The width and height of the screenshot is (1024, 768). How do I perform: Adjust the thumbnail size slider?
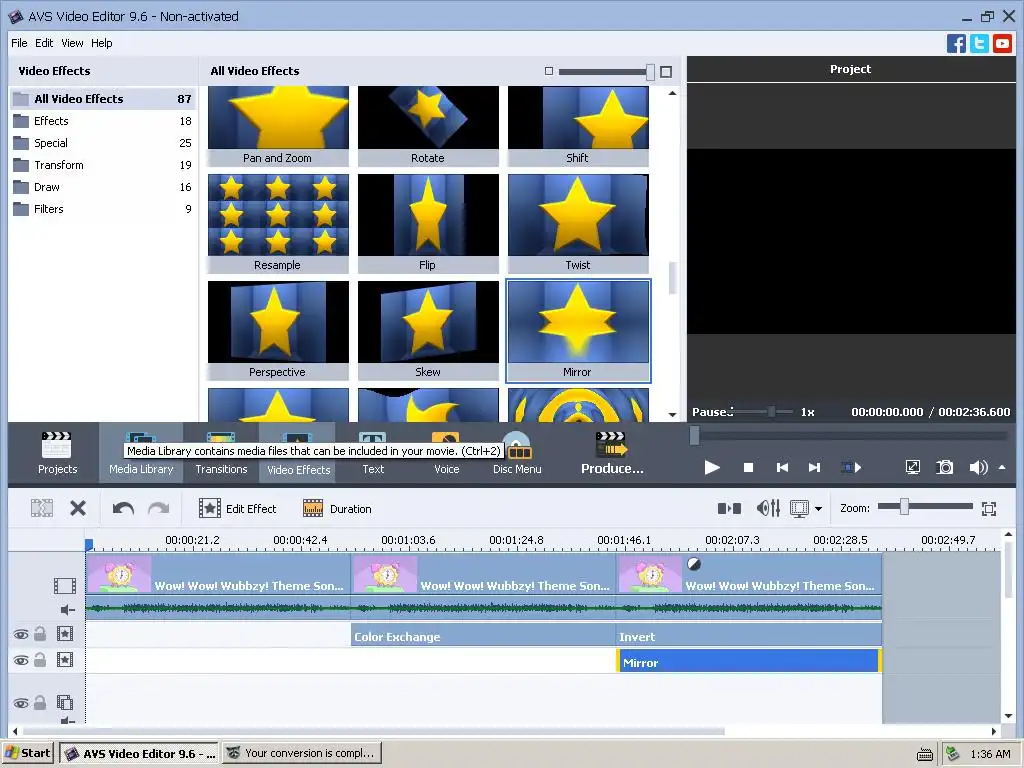(650, 72)
